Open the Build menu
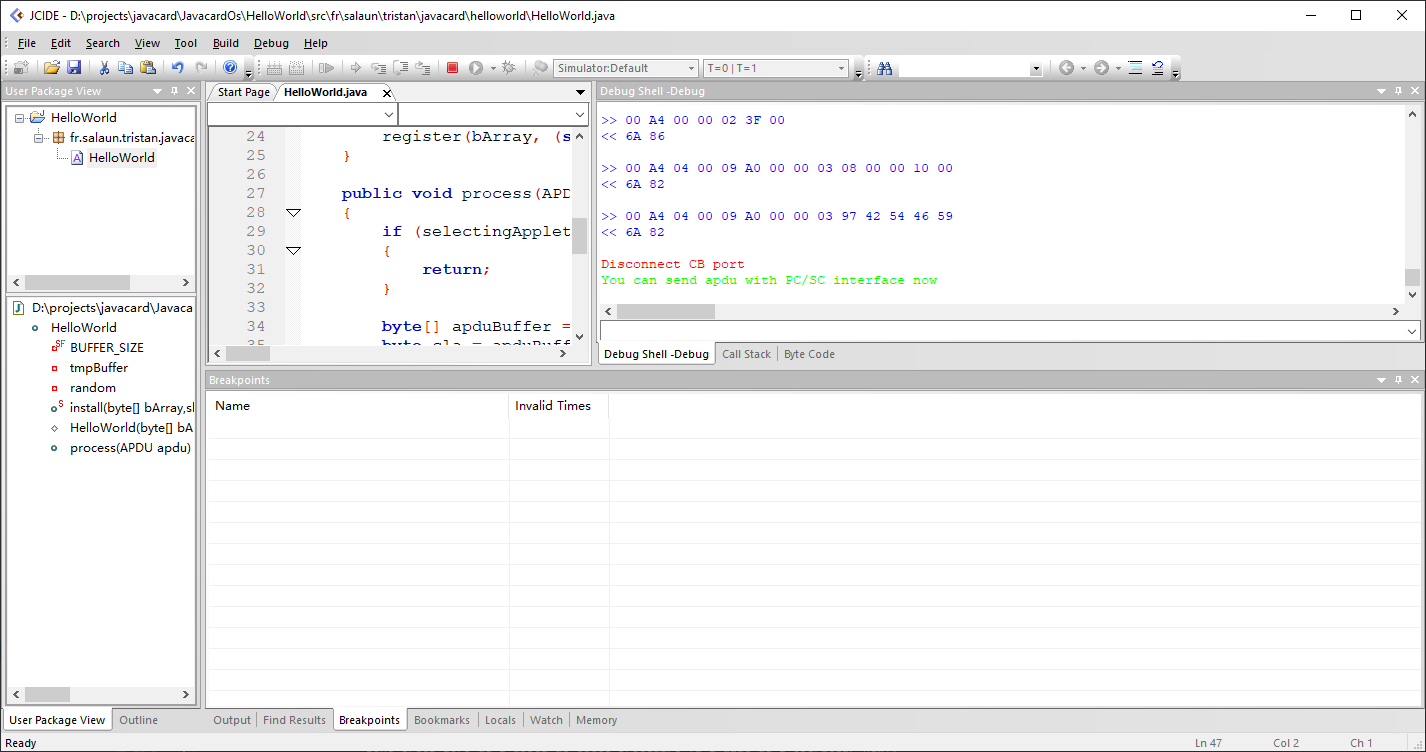This screenshot has height=752, width=1426. 226,43
